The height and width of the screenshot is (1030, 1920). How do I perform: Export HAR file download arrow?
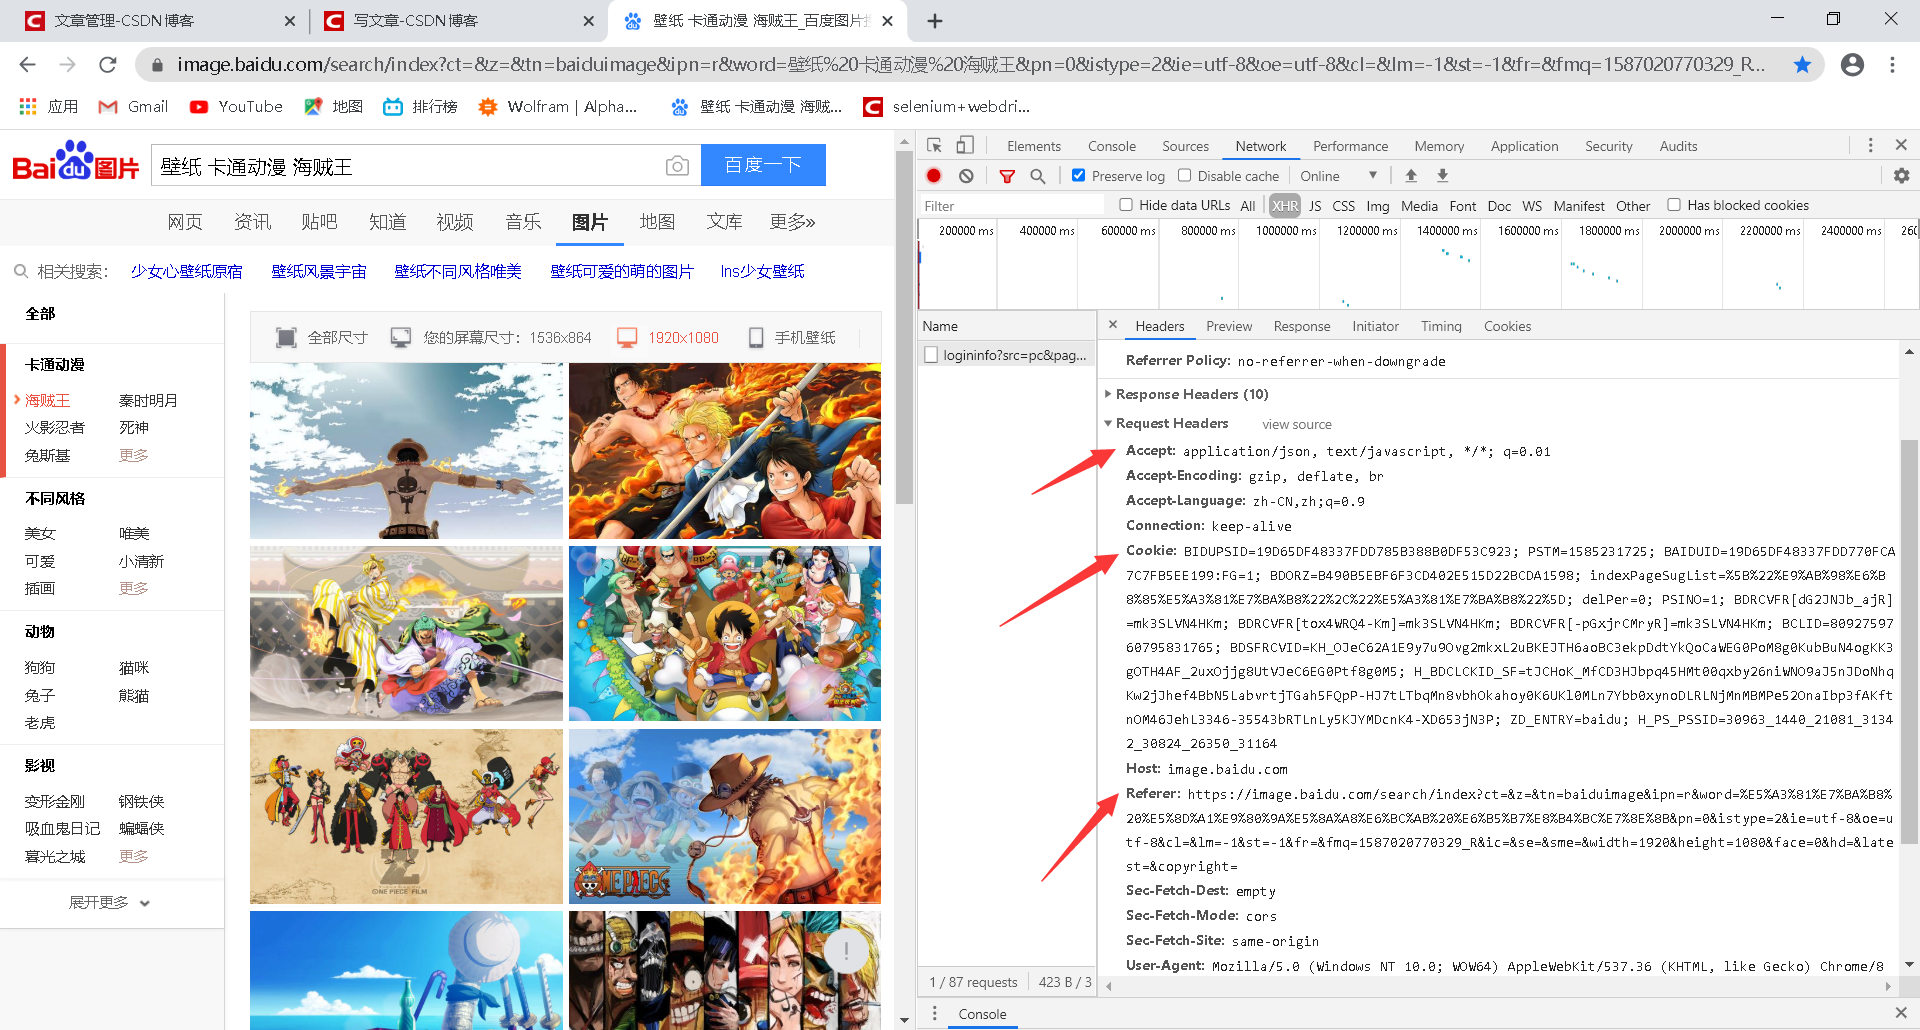1442,176
